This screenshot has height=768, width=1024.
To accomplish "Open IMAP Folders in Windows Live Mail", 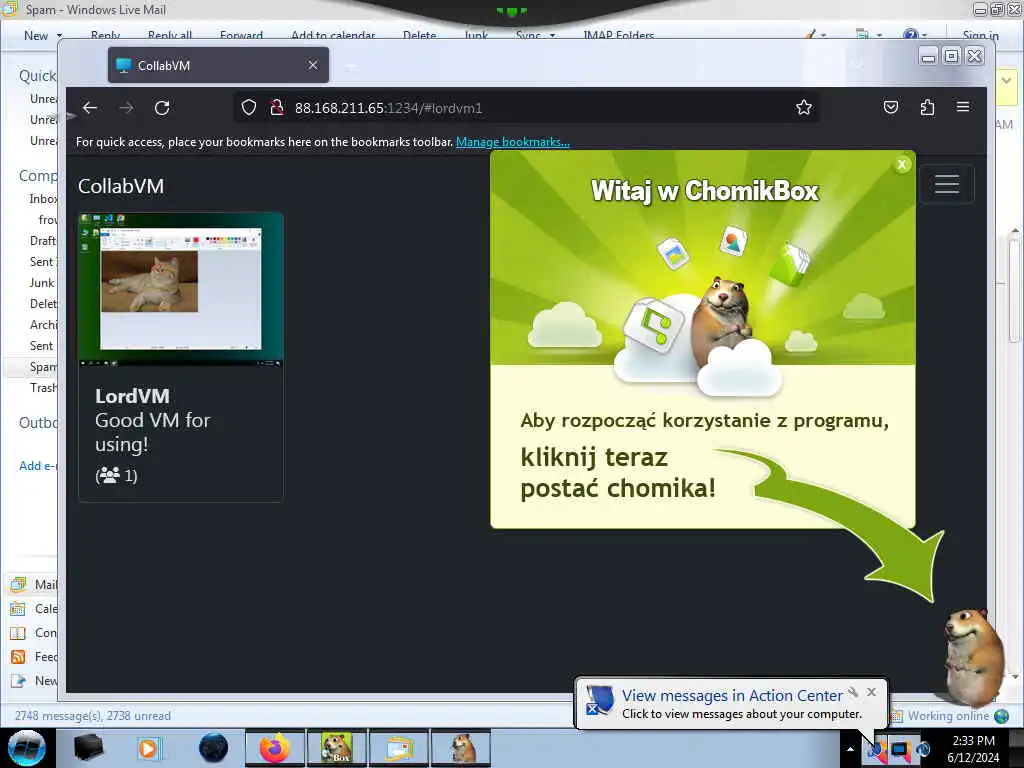I will (618, 36).
